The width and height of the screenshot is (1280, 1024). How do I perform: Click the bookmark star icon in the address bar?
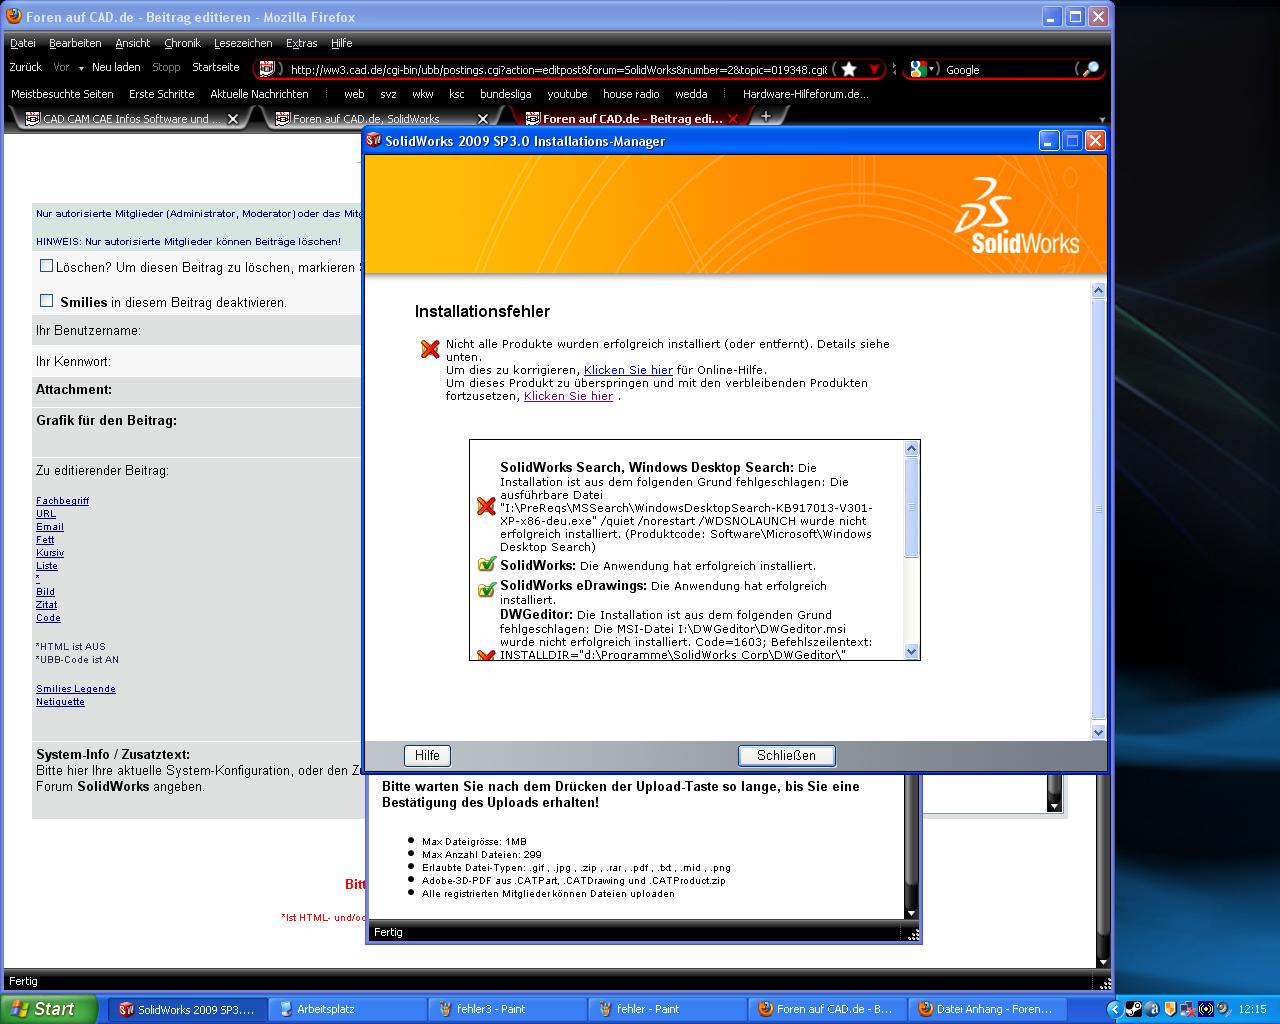click(849, 69)
